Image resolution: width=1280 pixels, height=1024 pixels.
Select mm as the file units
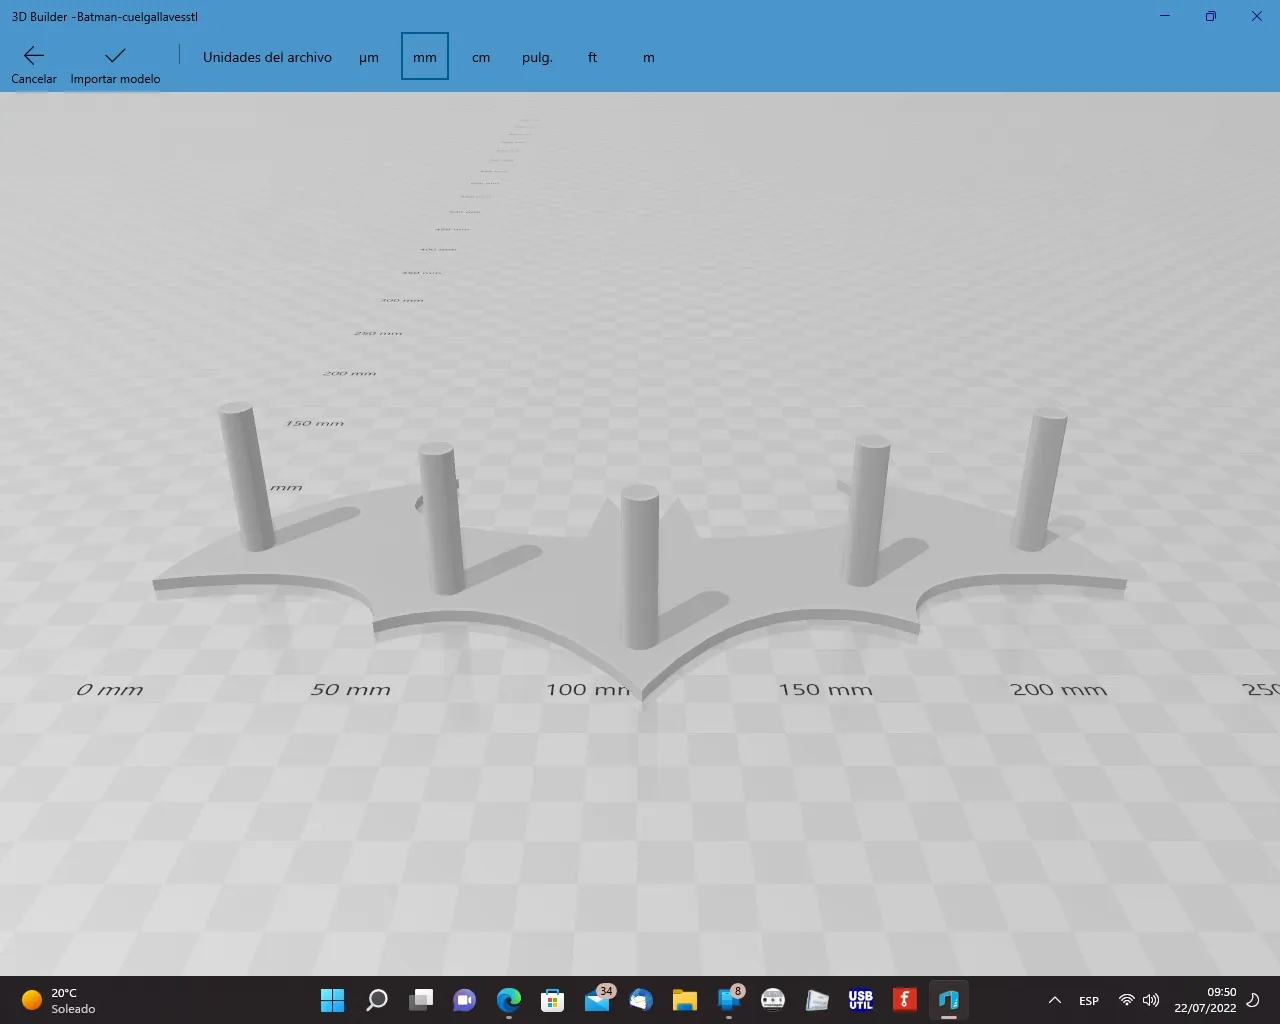[x=425, y=57]
